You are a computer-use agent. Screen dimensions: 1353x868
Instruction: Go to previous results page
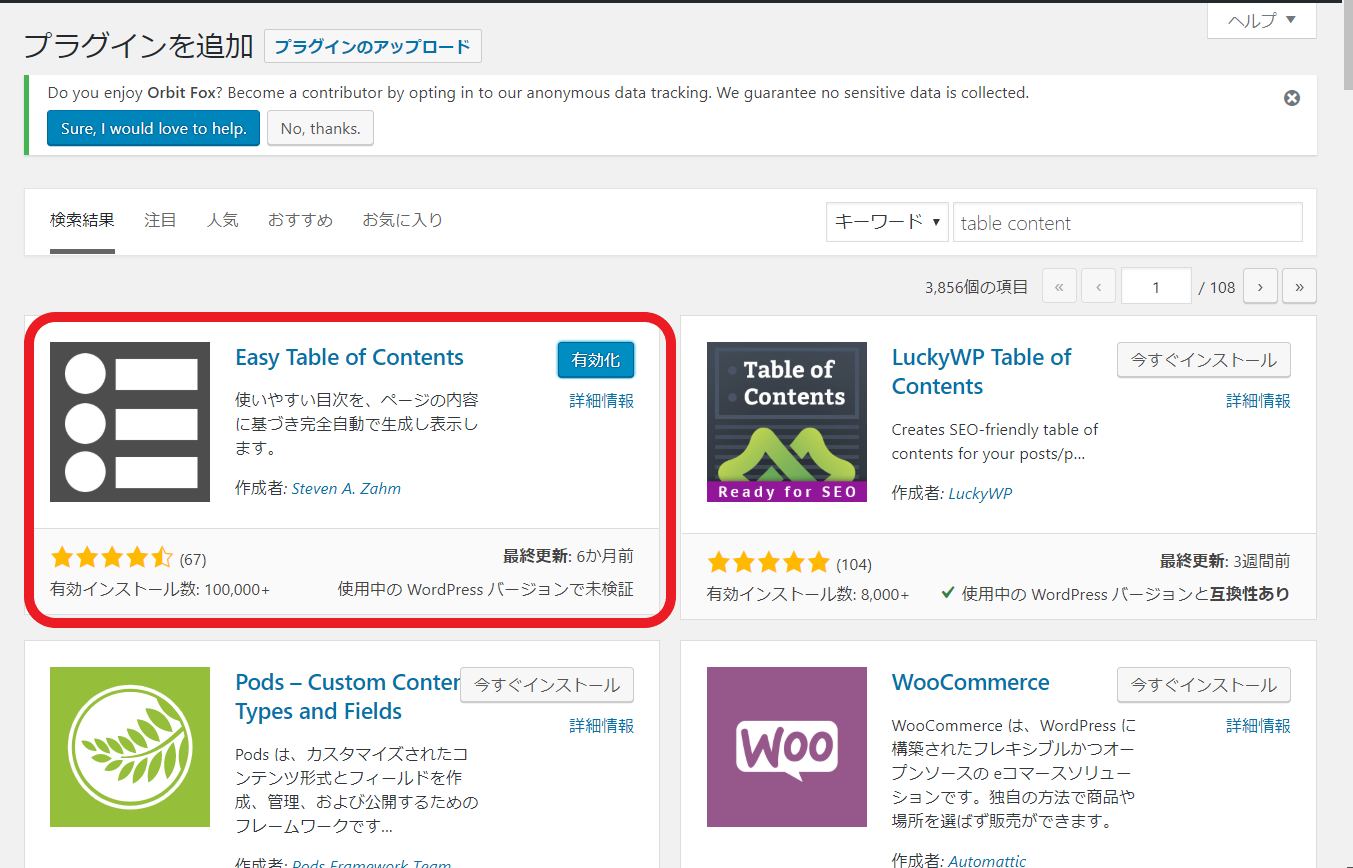click(1098, 286)
